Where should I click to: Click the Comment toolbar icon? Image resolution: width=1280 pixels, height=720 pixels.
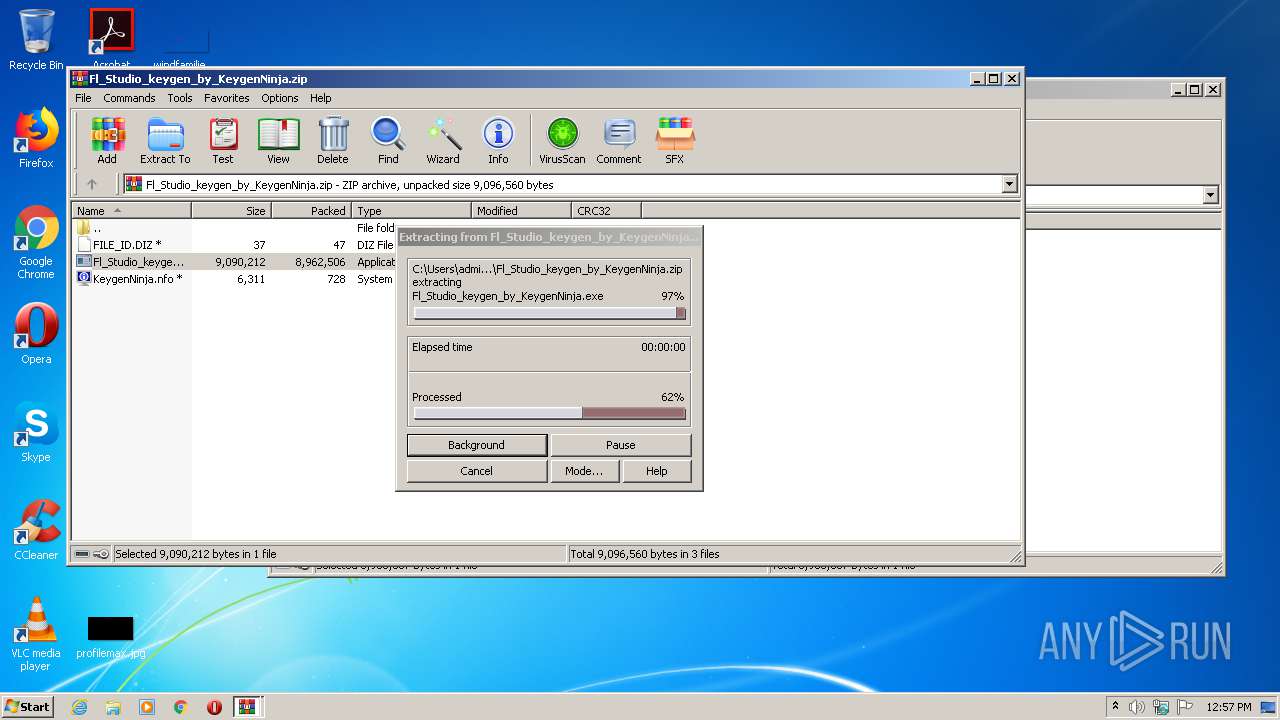pos(619,140)
